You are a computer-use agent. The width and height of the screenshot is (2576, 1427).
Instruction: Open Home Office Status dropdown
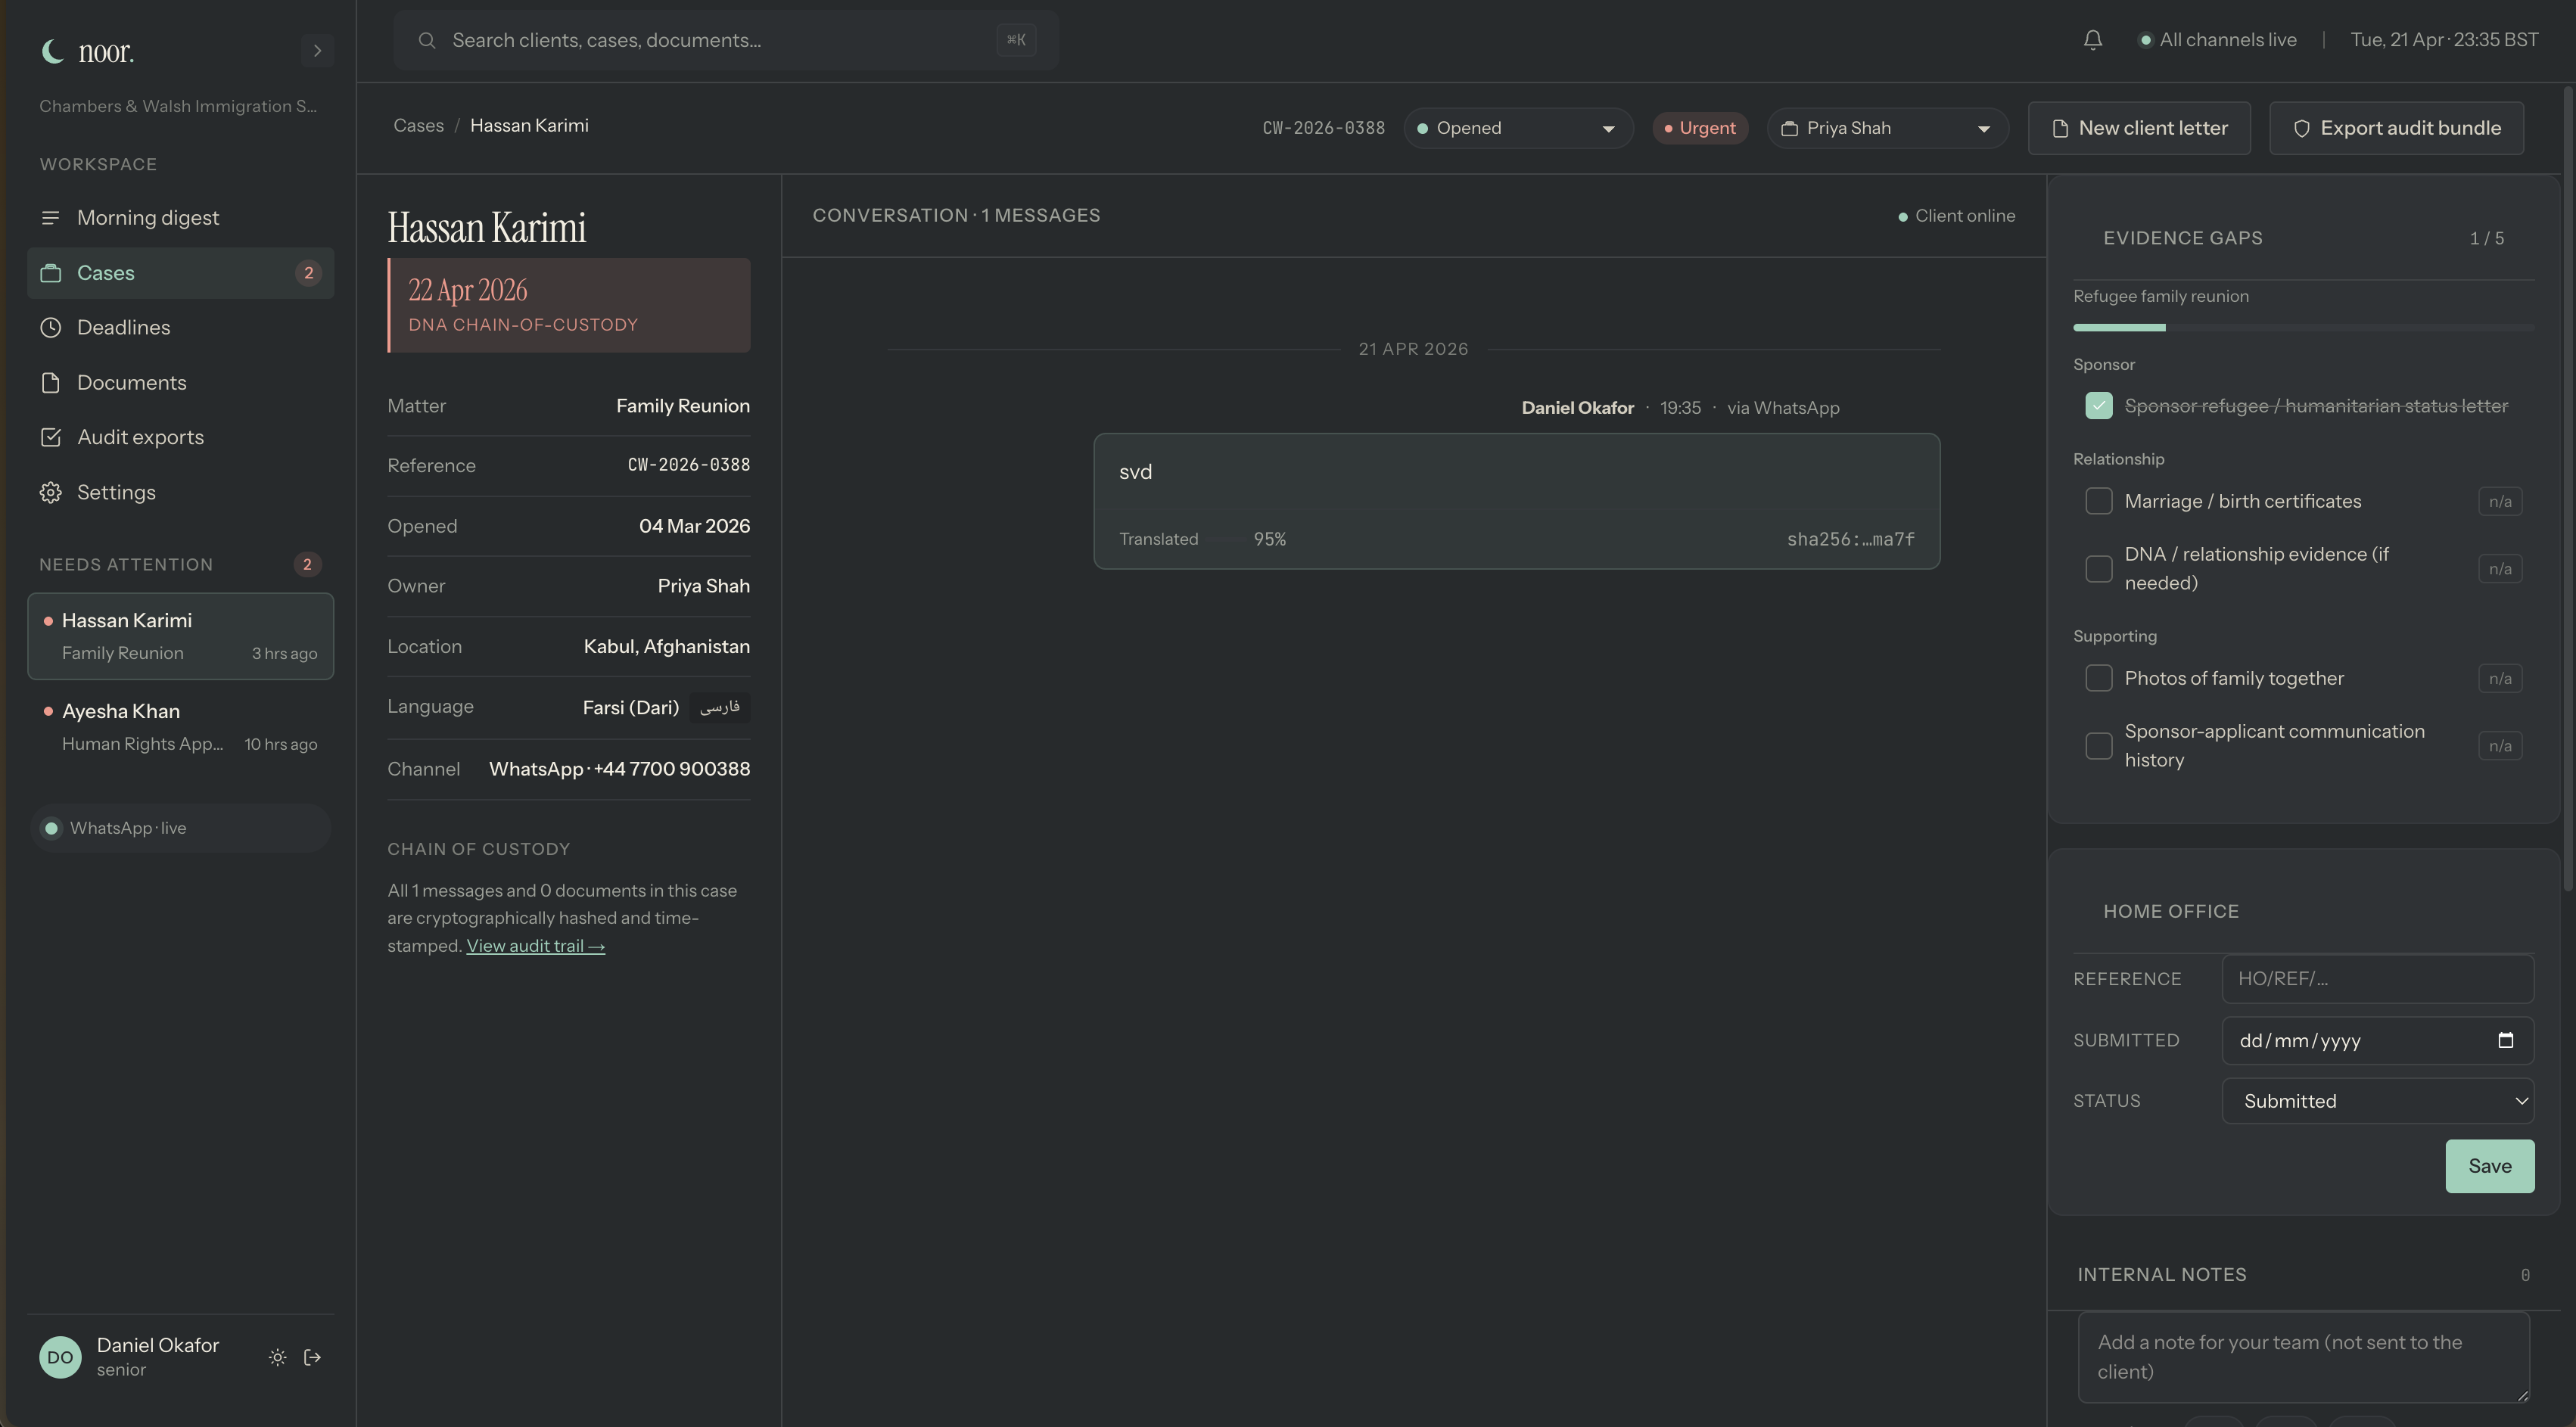tap(2378, 1101)
